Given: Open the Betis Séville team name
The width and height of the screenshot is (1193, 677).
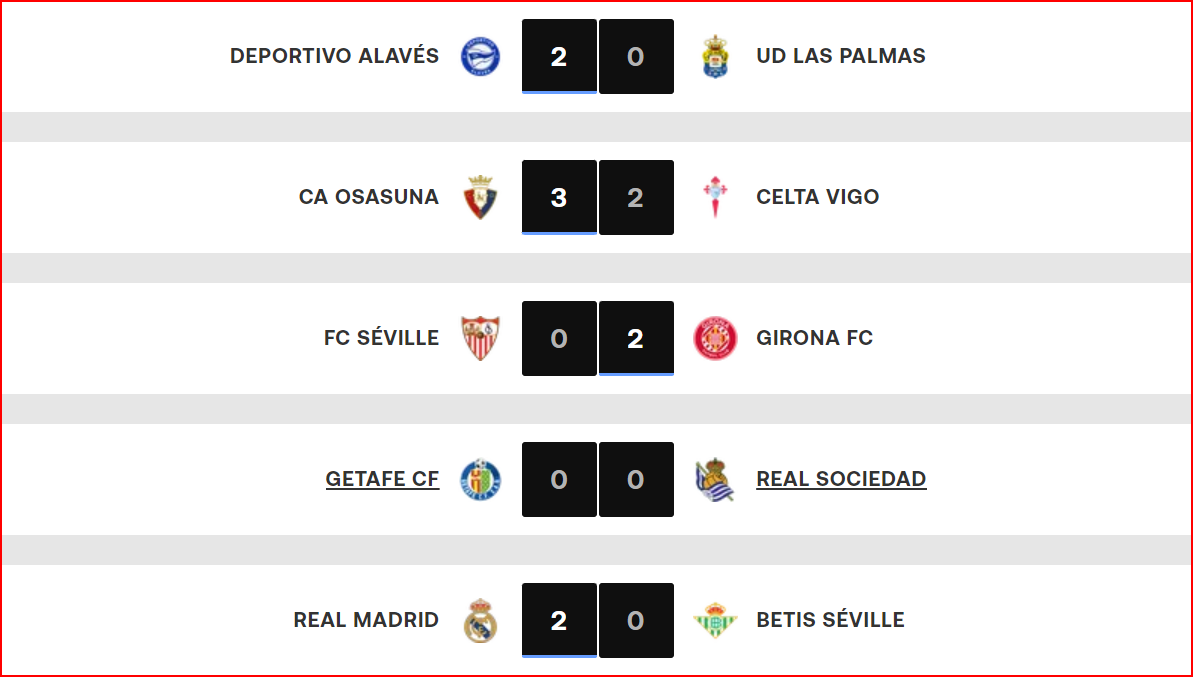Looking at the screenshot, I should (831, 620).
